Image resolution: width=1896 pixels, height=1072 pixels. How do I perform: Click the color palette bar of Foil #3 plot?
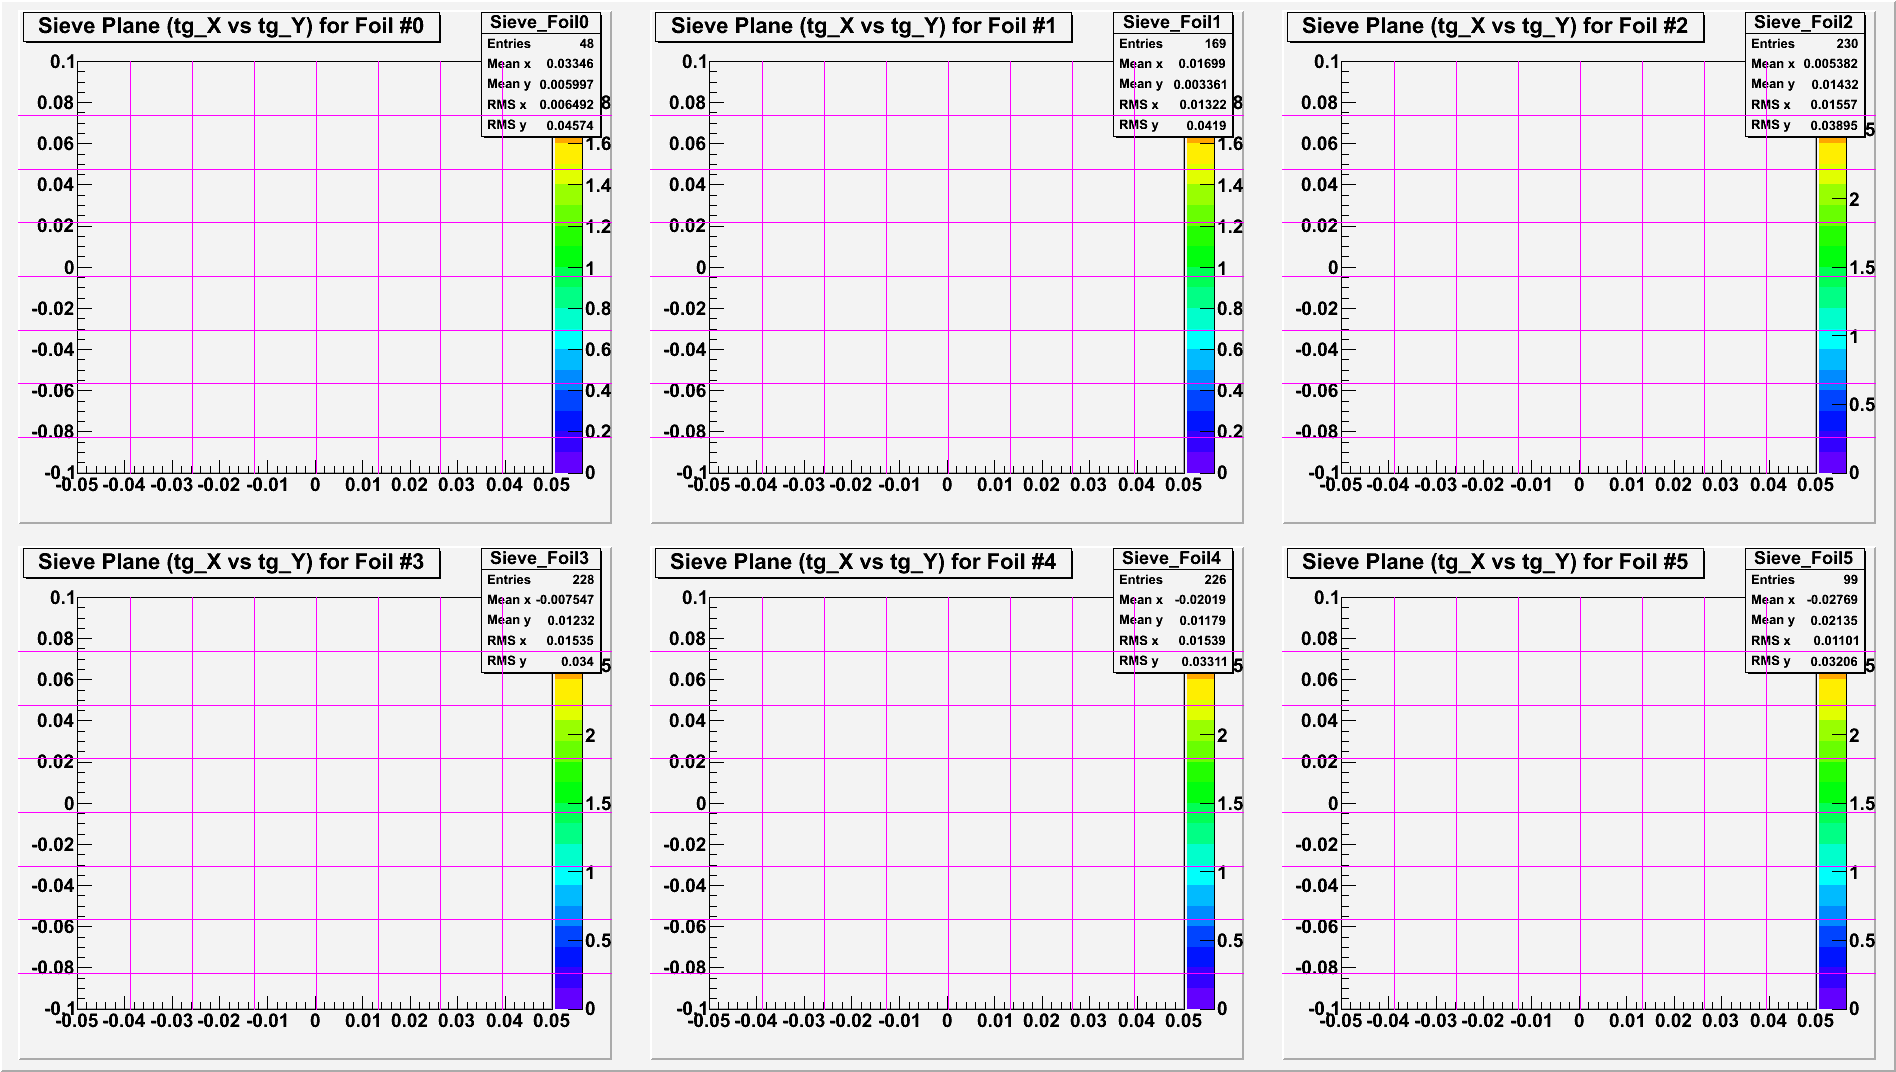tap(568, 841)
